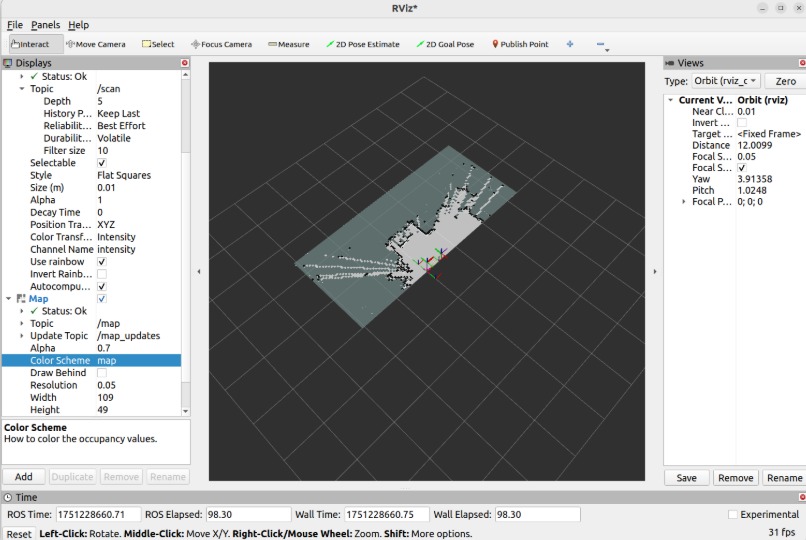Toggle the Selectable checkbox
Screen dimensions: 806x540
pos(102,163)
